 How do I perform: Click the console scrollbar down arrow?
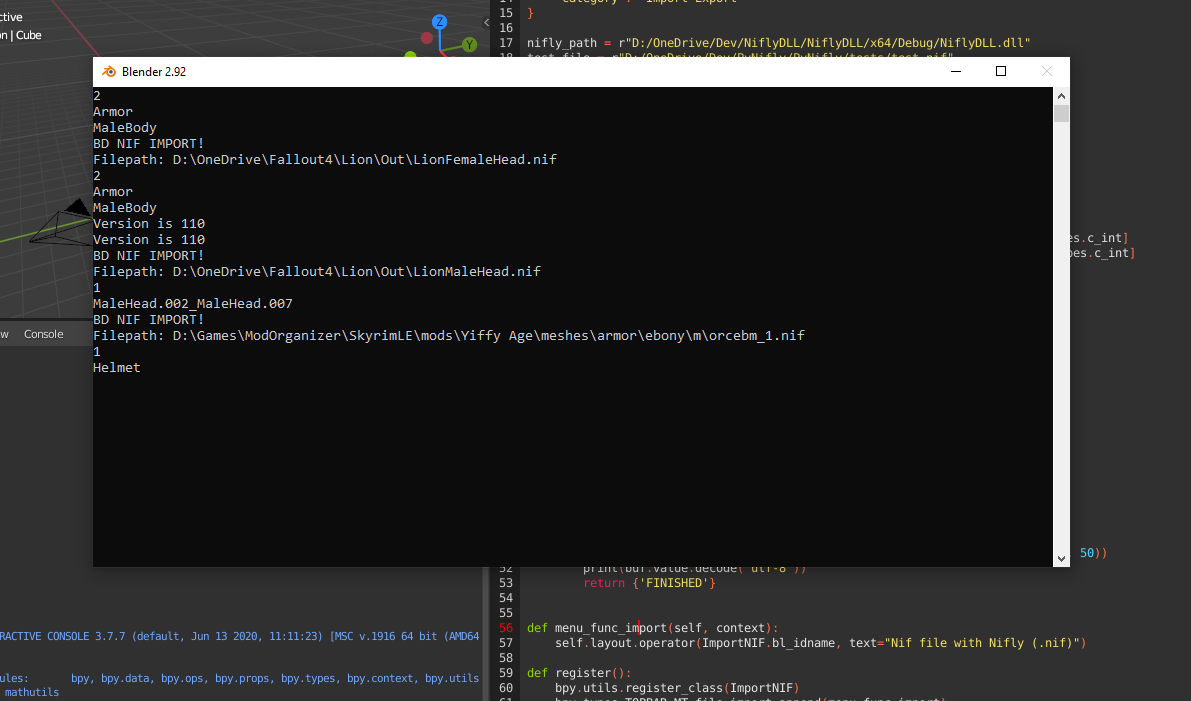point(1061,558)
